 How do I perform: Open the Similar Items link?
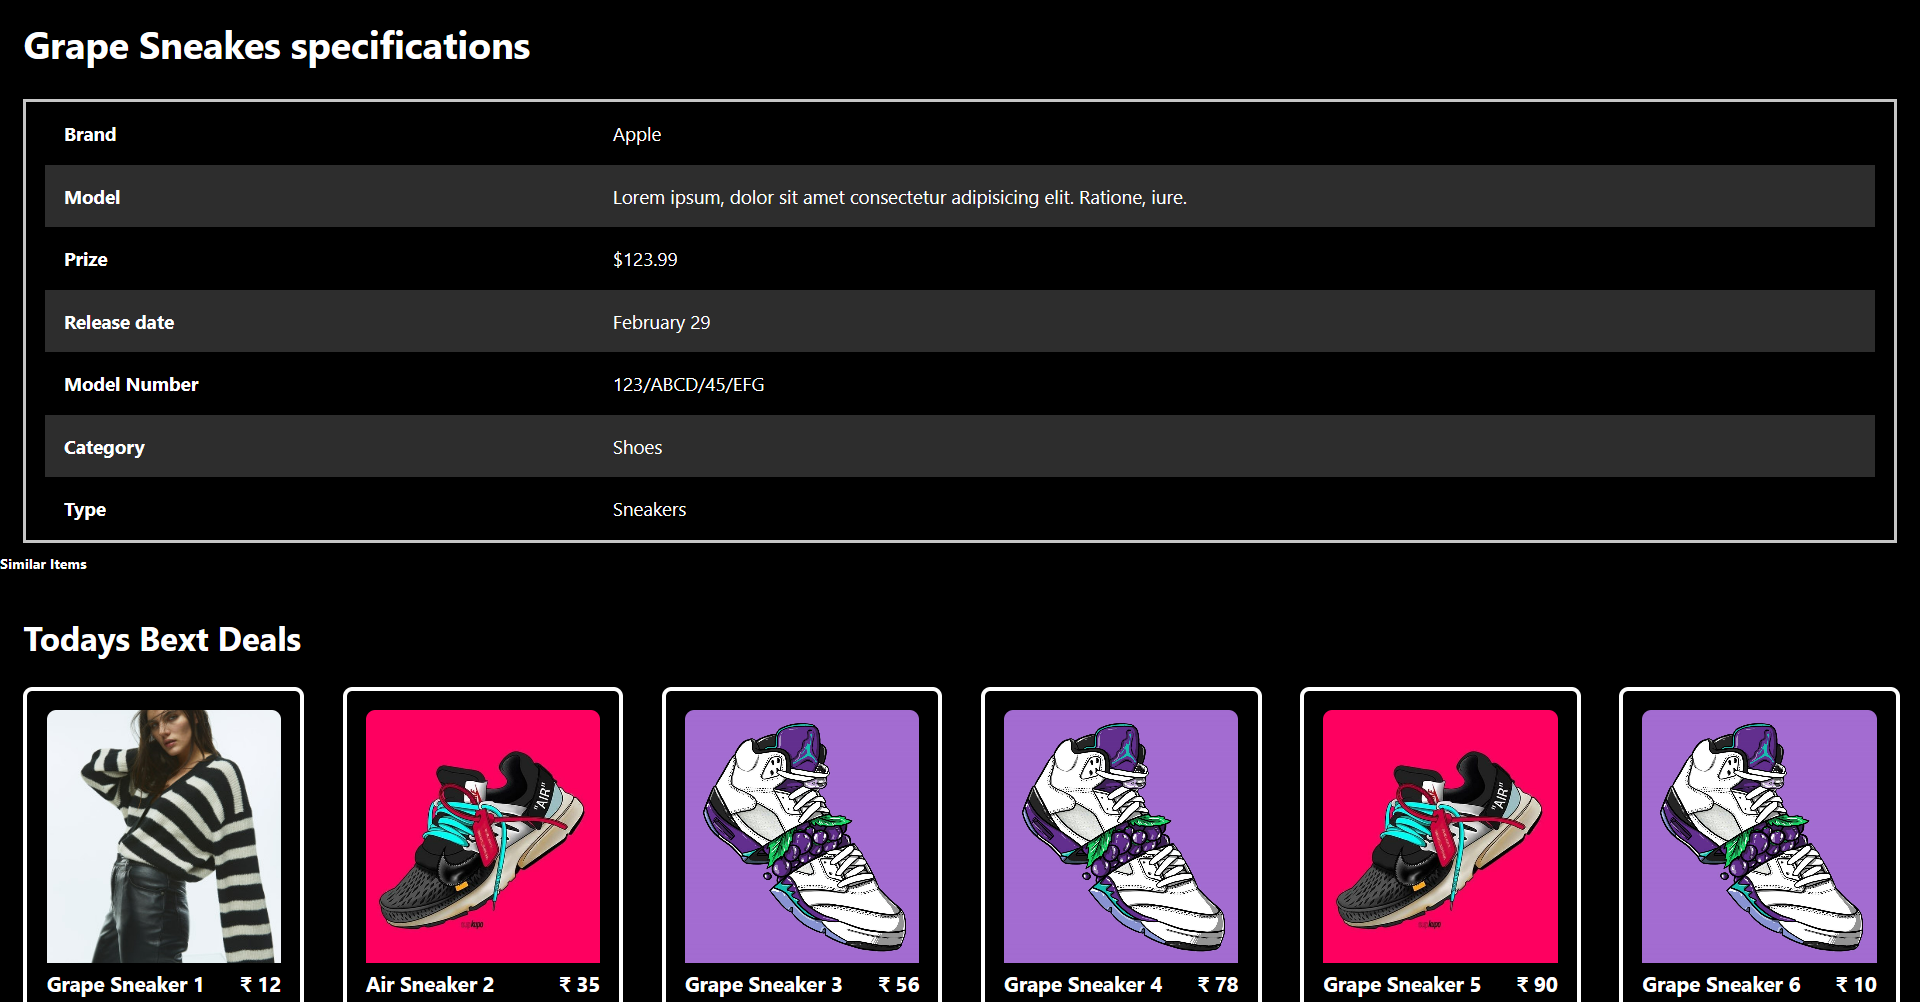(x=43, y=564)
